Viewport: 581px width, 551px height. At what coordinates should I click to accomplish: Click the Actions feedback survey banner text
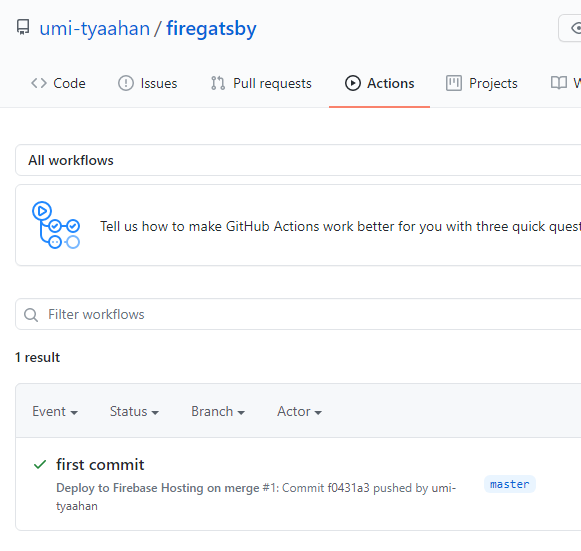click(340, 226)
